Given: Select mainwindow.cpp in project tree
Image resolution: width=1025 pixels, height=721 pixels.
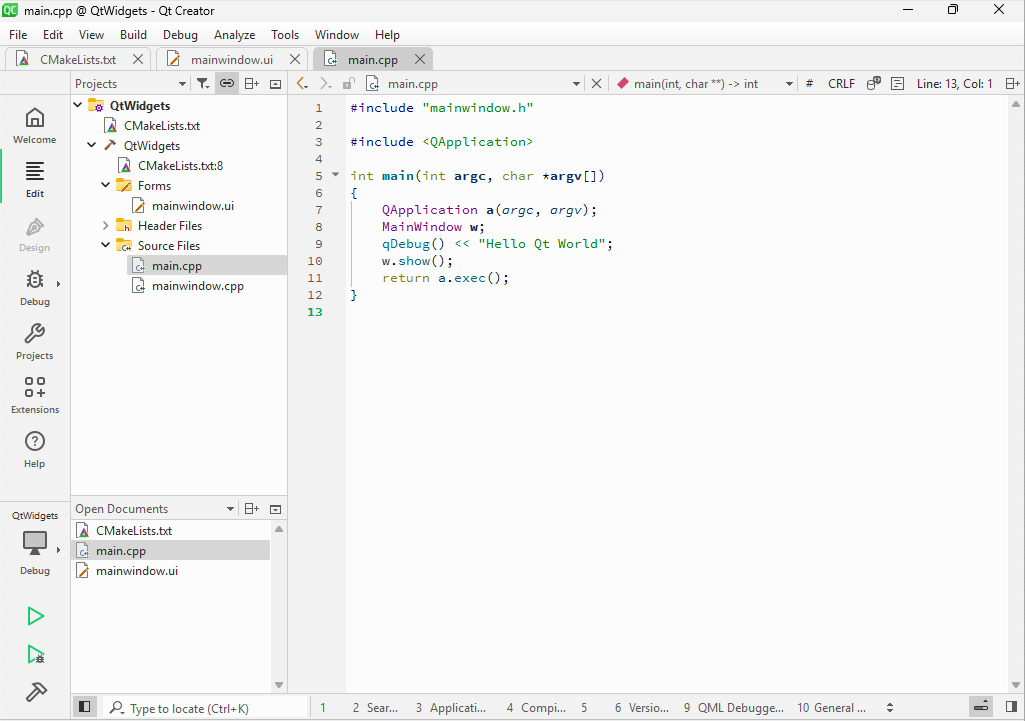Looking at the screenshot, I should coord(197,286).
